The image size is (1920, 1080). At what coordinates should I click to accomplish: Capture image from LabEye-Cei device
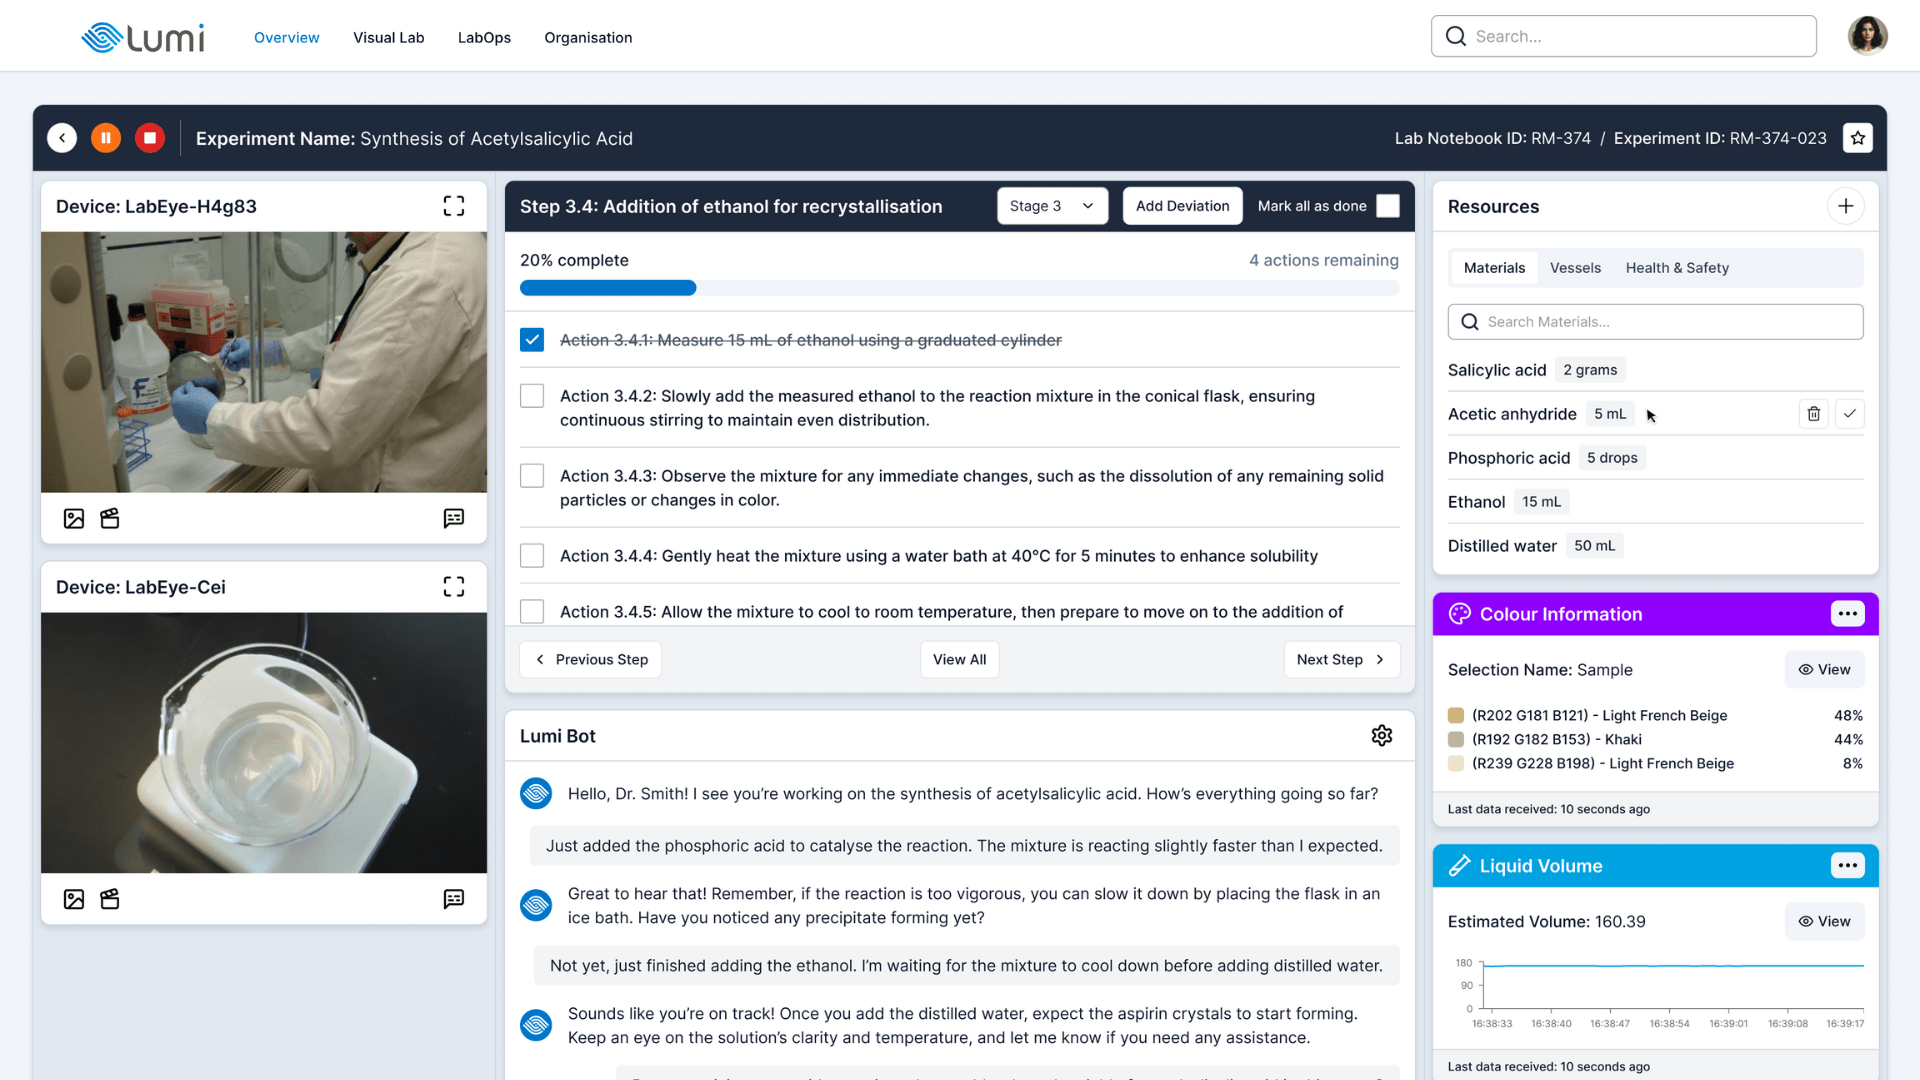tap(74, 899)
